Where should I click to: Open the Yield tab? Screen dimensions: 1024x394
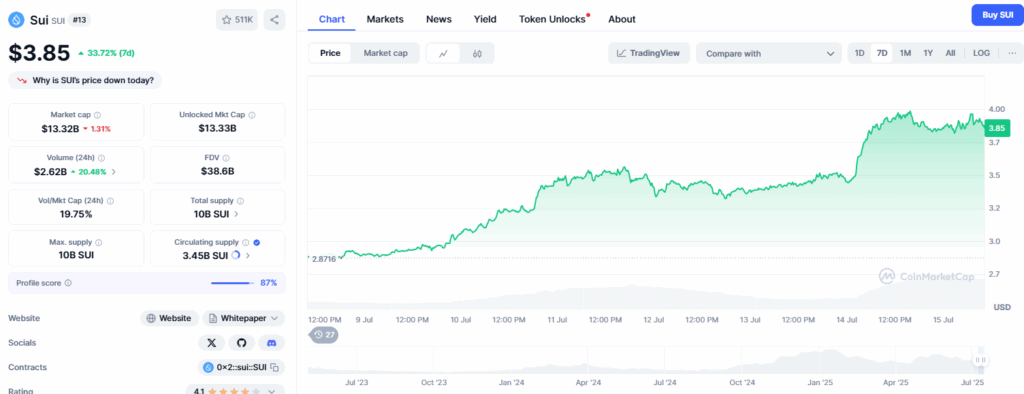click(485, 19)
